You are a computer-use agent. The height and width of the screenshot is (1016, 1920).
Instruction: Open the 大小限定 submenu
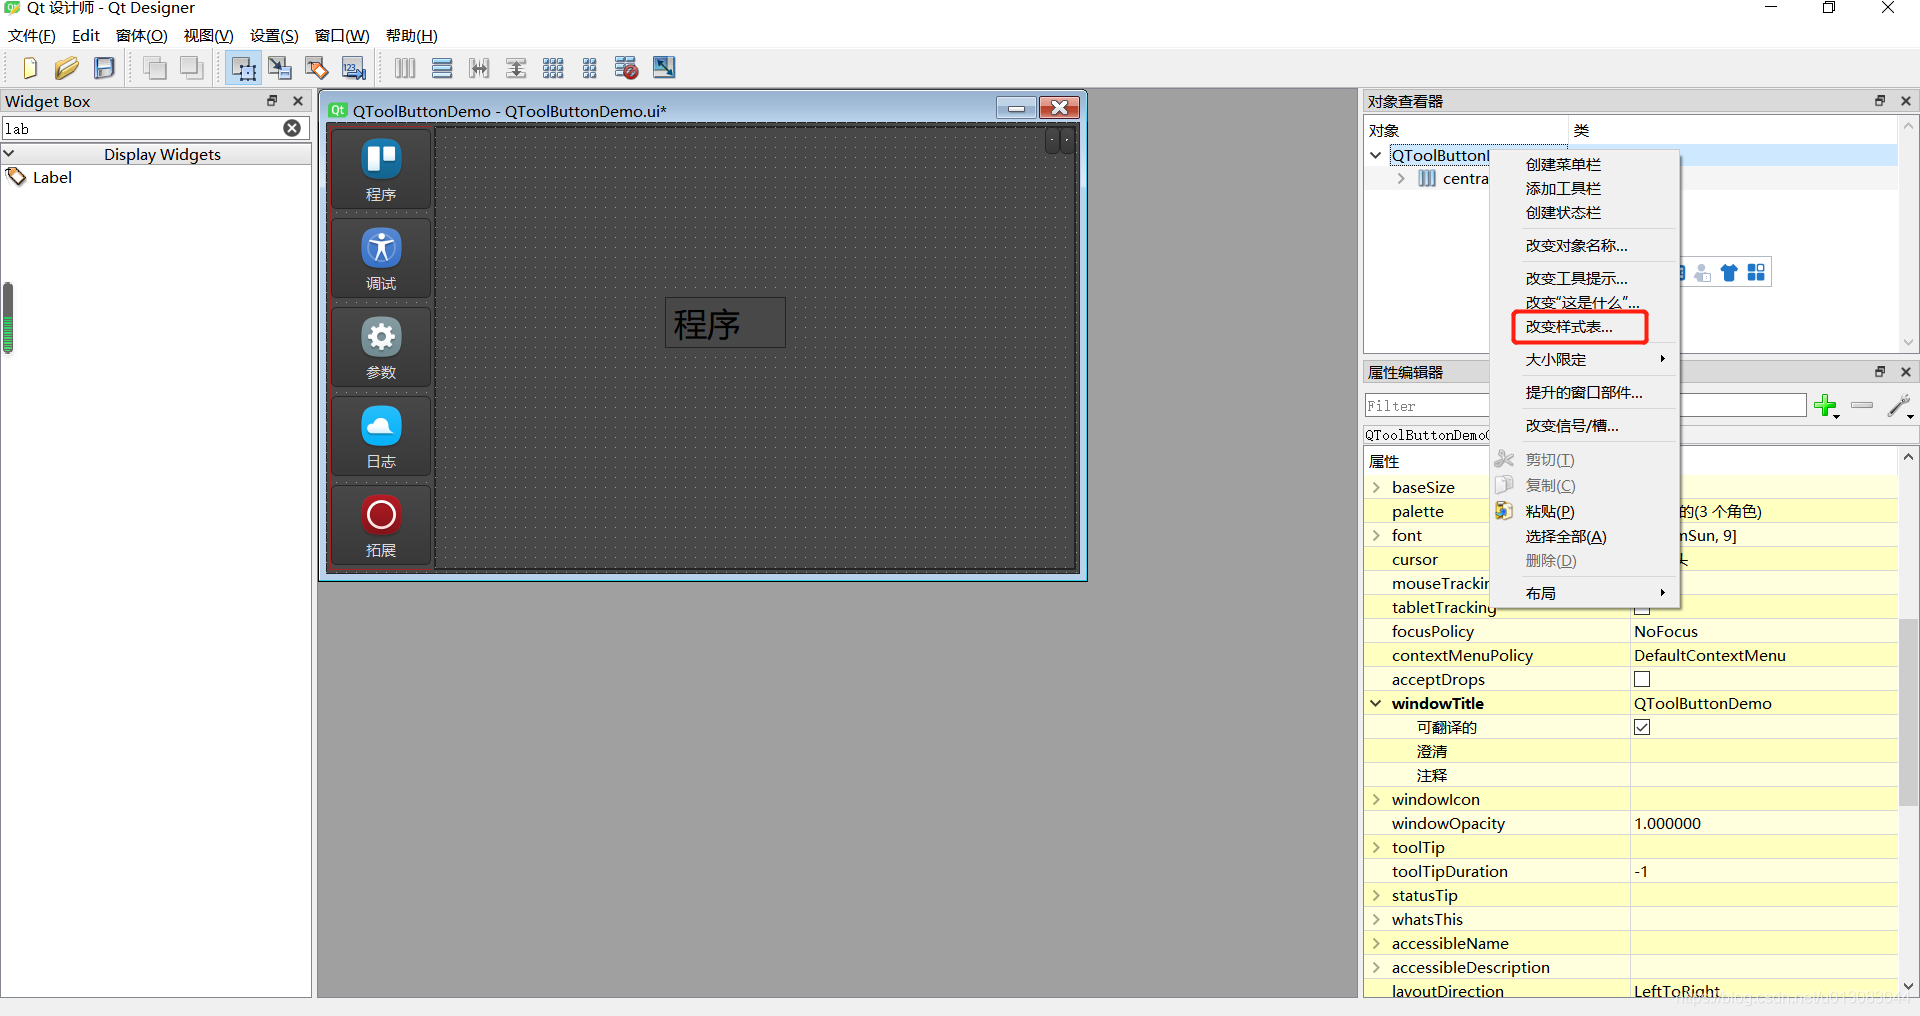[1584, 360]
